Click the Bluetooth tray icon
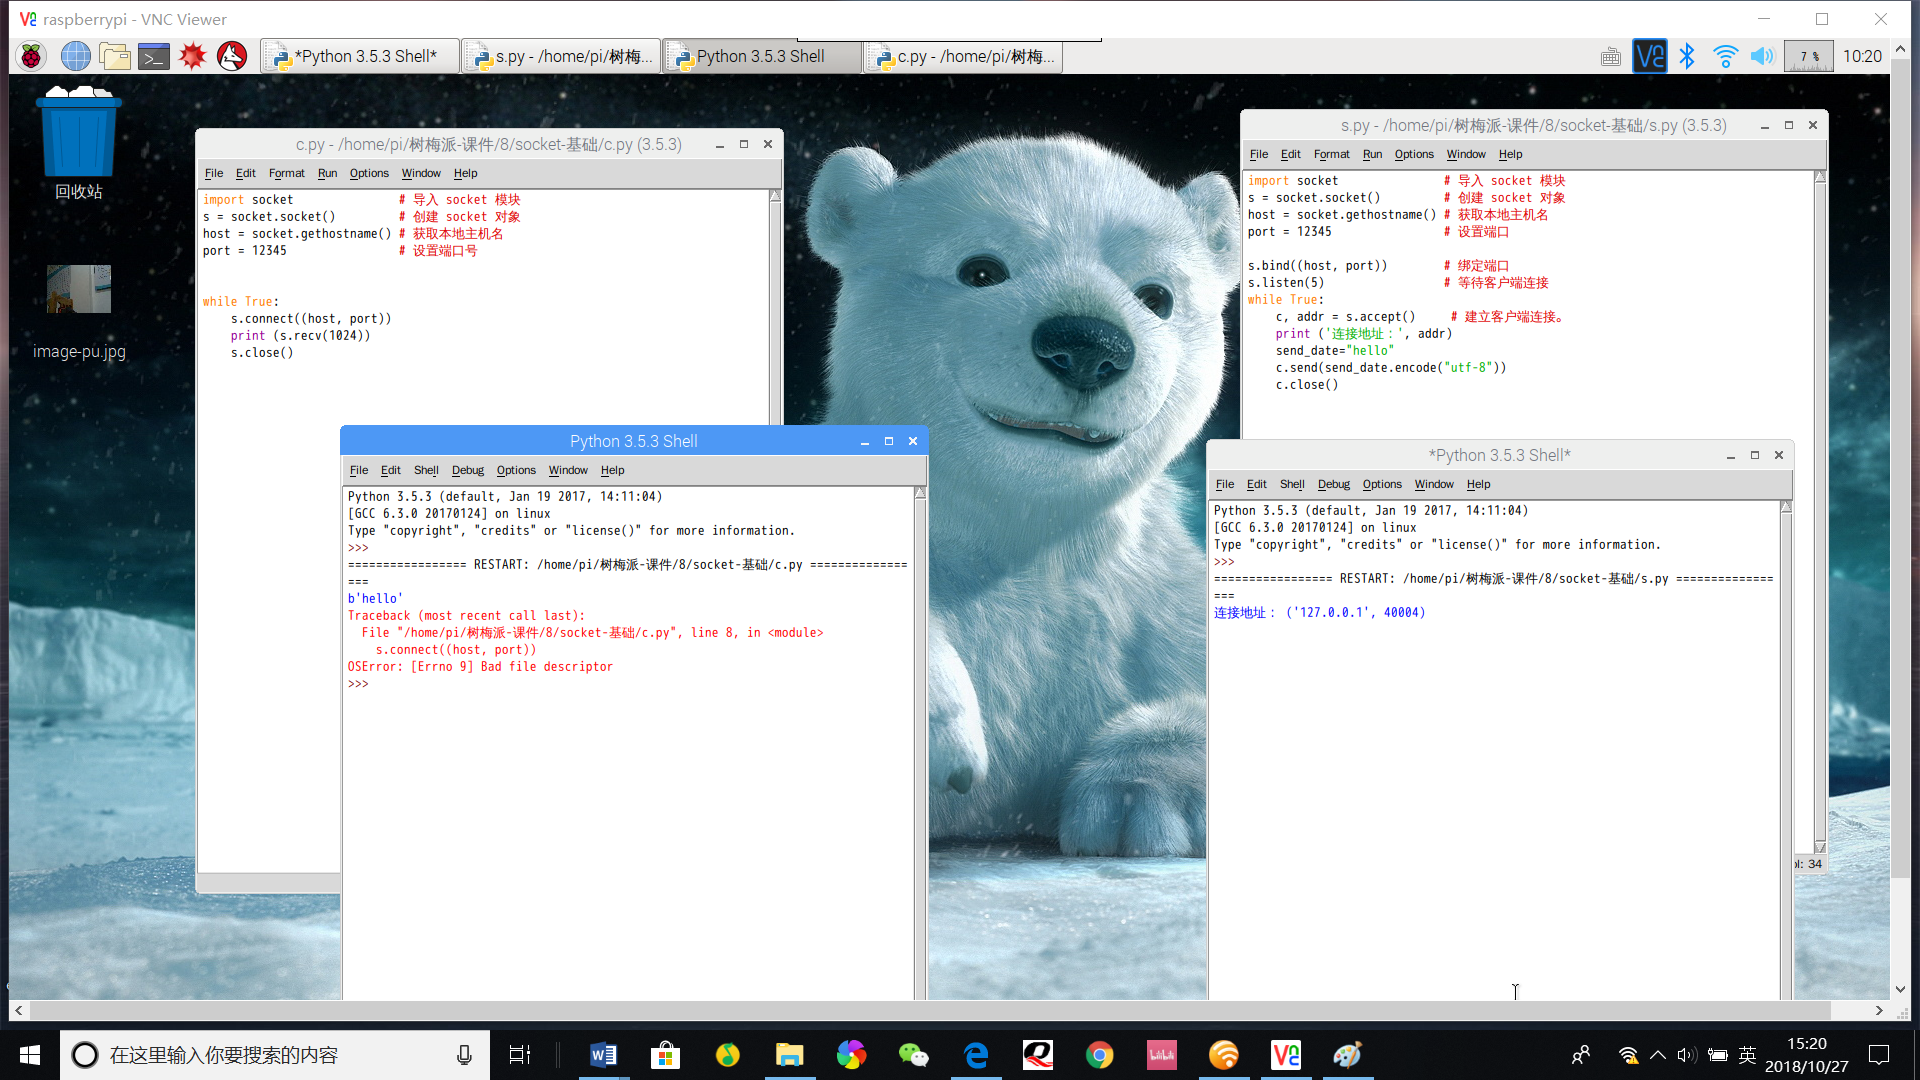 [x=1687, y=57]
